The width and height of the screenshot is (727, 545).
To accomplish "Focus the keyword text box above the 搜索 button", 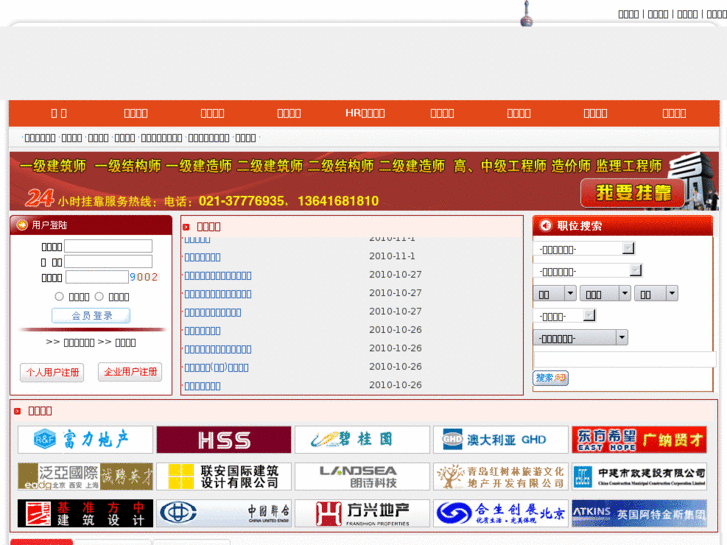I will pyautogui.click(x=625, y=359).
